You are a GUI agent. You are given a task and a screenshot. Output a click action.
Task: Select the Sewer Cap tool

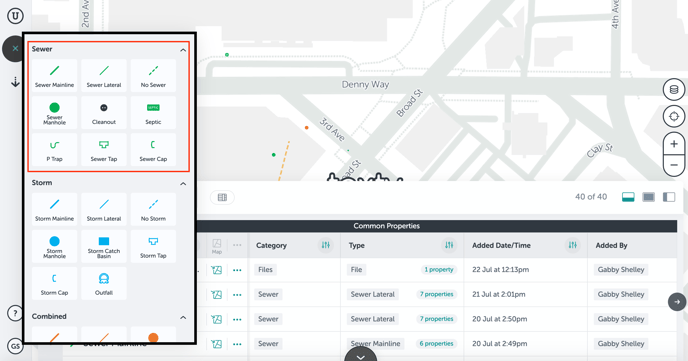(153, 150)
